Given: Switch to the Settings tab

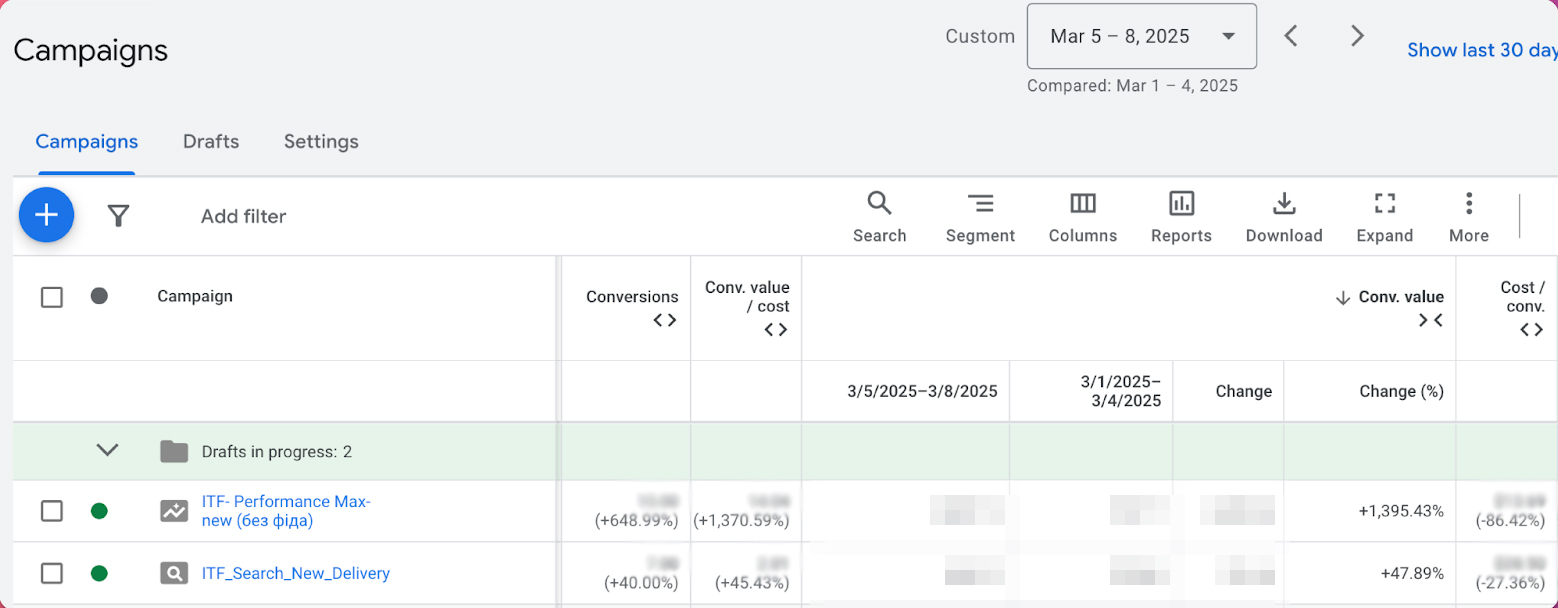Looking at the screenshot, I should pos(321,142).
